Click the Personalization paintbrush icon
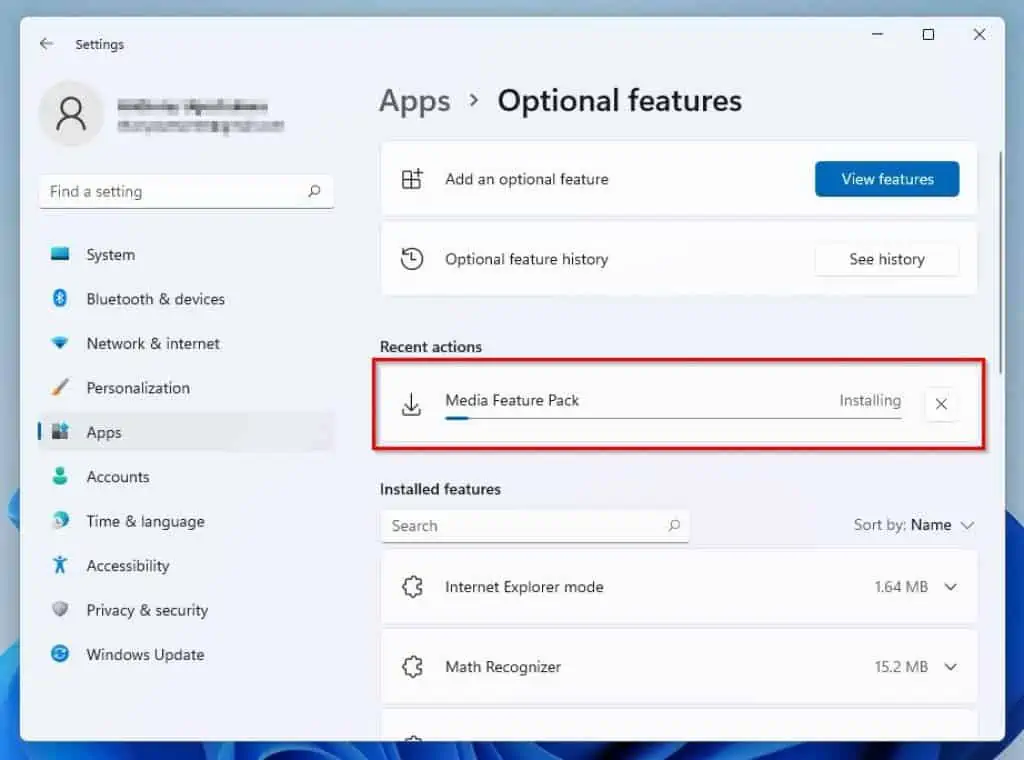Viewport: 1024px width, 760px height. pyautogui.click(x=60, y=387)
